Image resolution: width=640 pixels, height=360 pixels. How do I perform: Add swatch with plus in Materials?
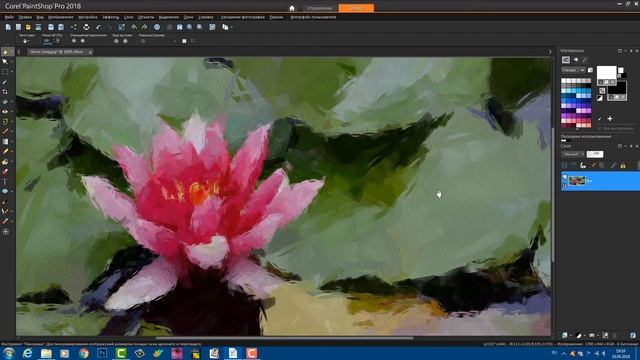[x=610, y=119]
